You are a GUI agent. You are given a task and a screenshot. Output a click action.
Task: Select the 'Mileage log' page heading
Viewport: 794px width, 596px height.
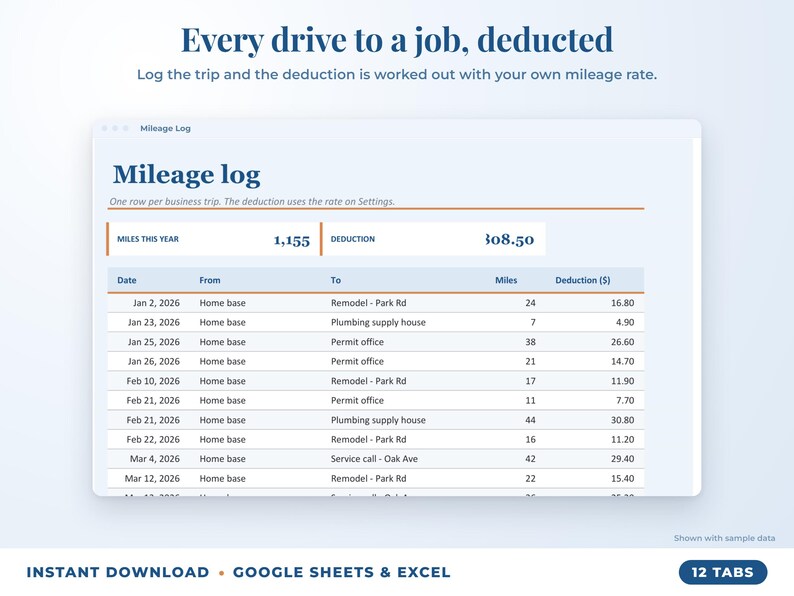[x=186, y=175]
